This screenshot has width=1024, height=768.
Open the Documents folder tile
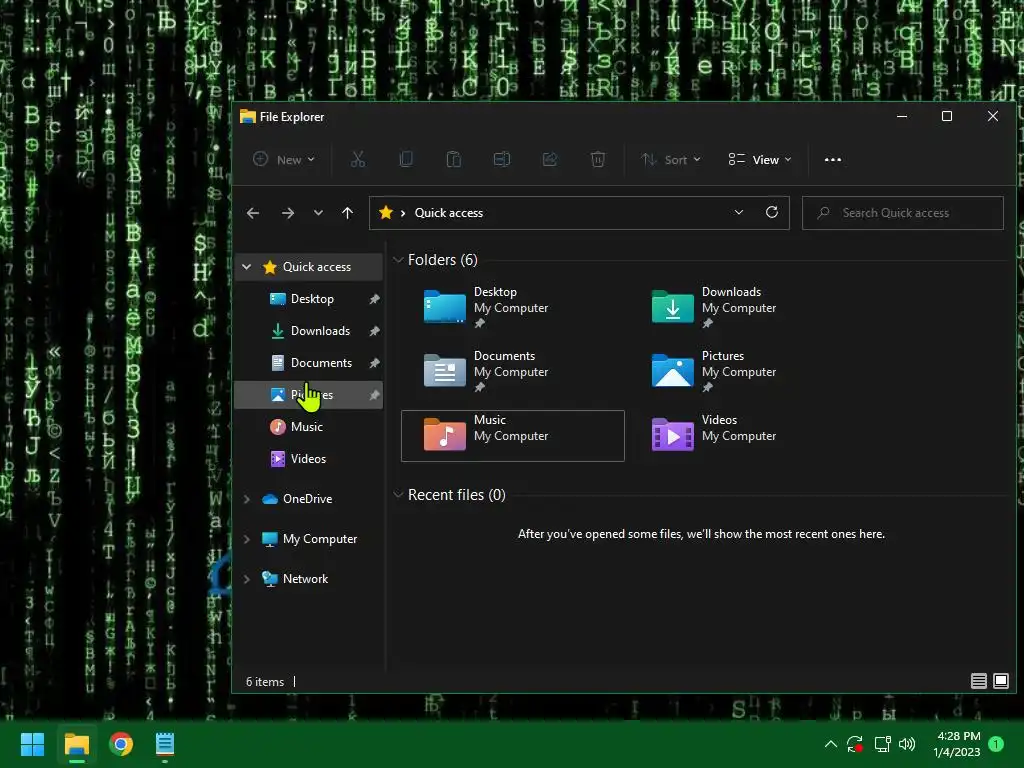pos(513,371)
